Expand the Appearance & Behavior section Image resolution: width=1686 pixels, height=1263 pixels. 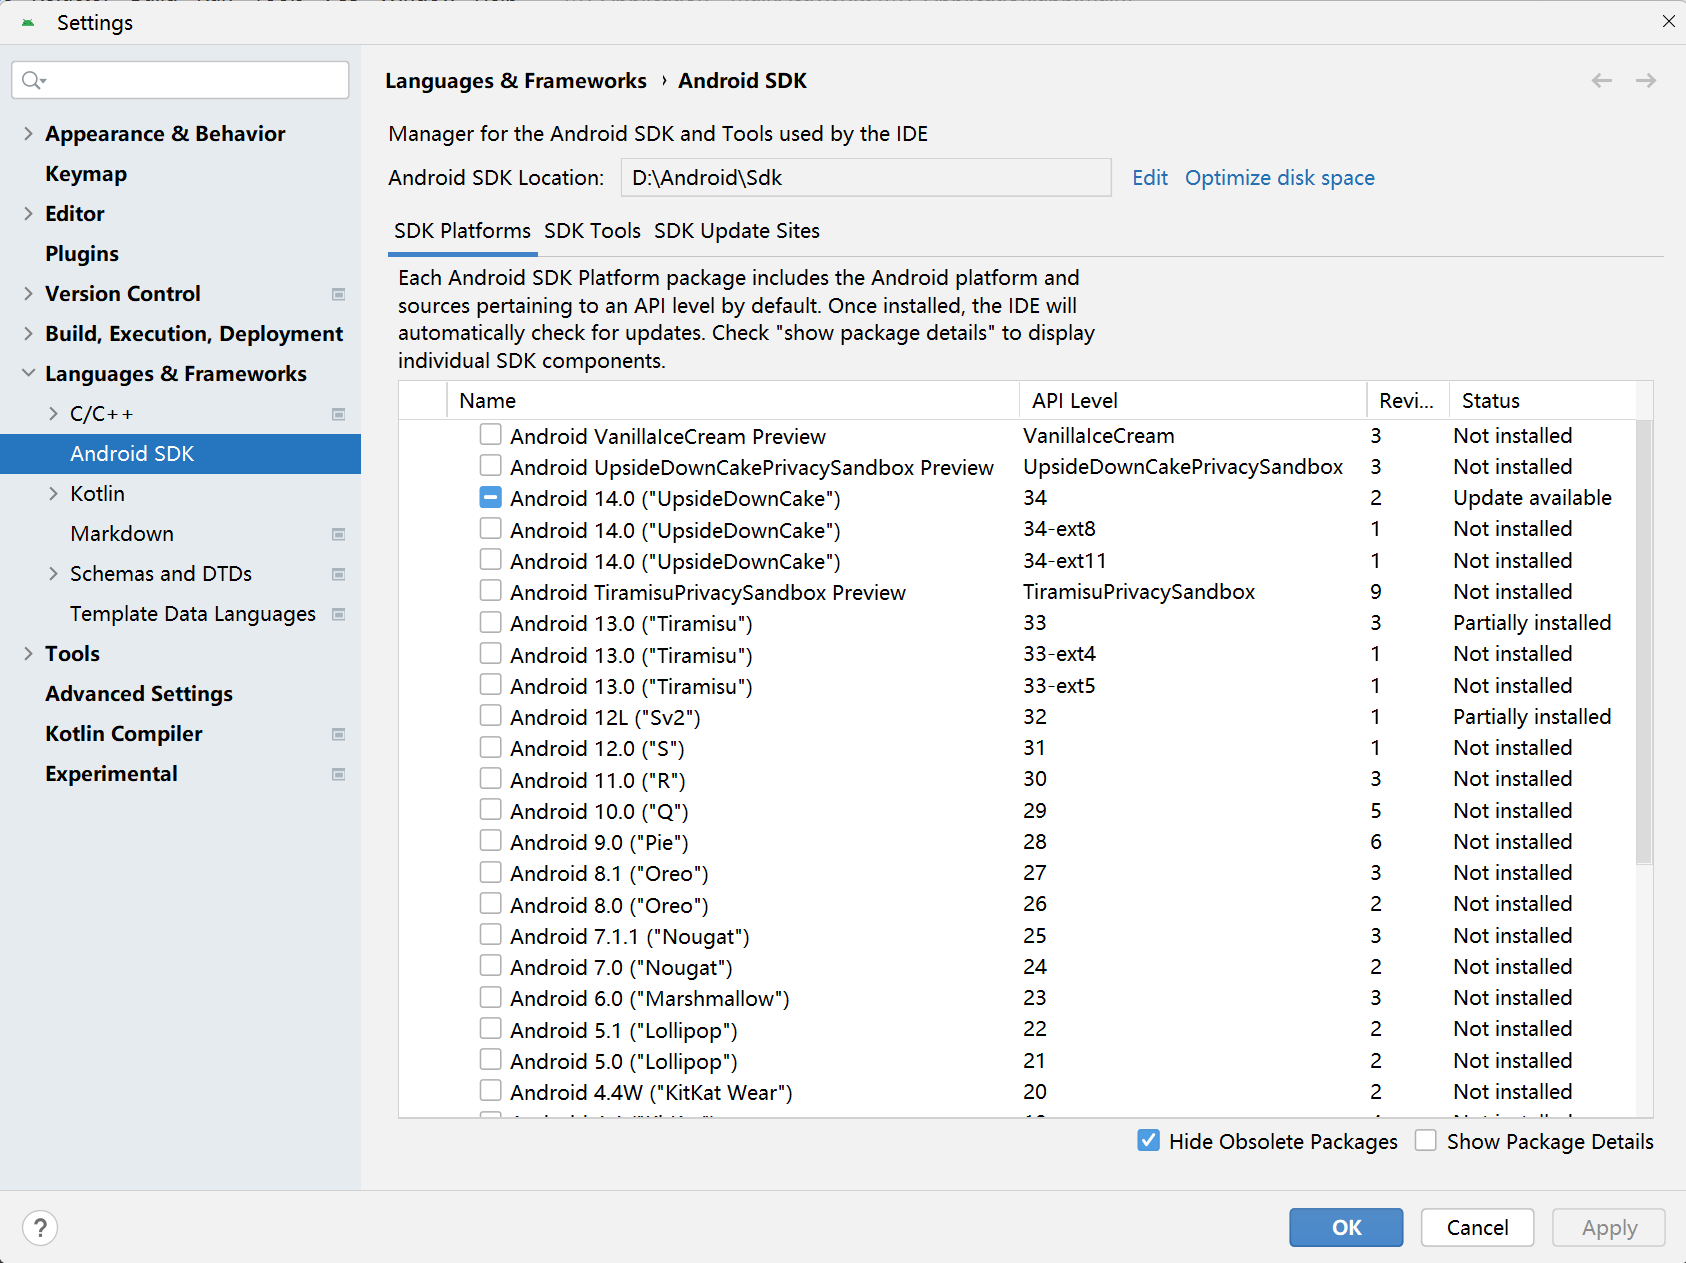tap(28, 134)
